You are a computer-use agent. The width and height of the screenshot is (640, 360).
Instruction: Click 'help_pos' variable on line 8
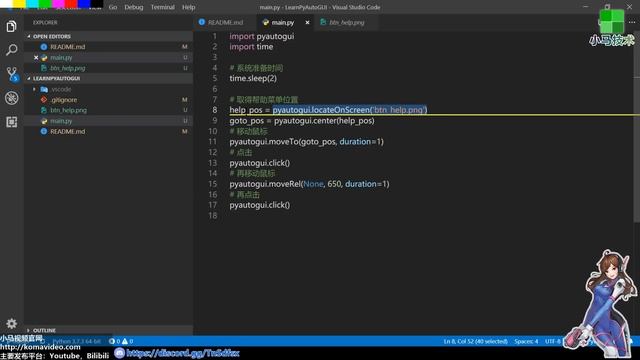(246, 110)
